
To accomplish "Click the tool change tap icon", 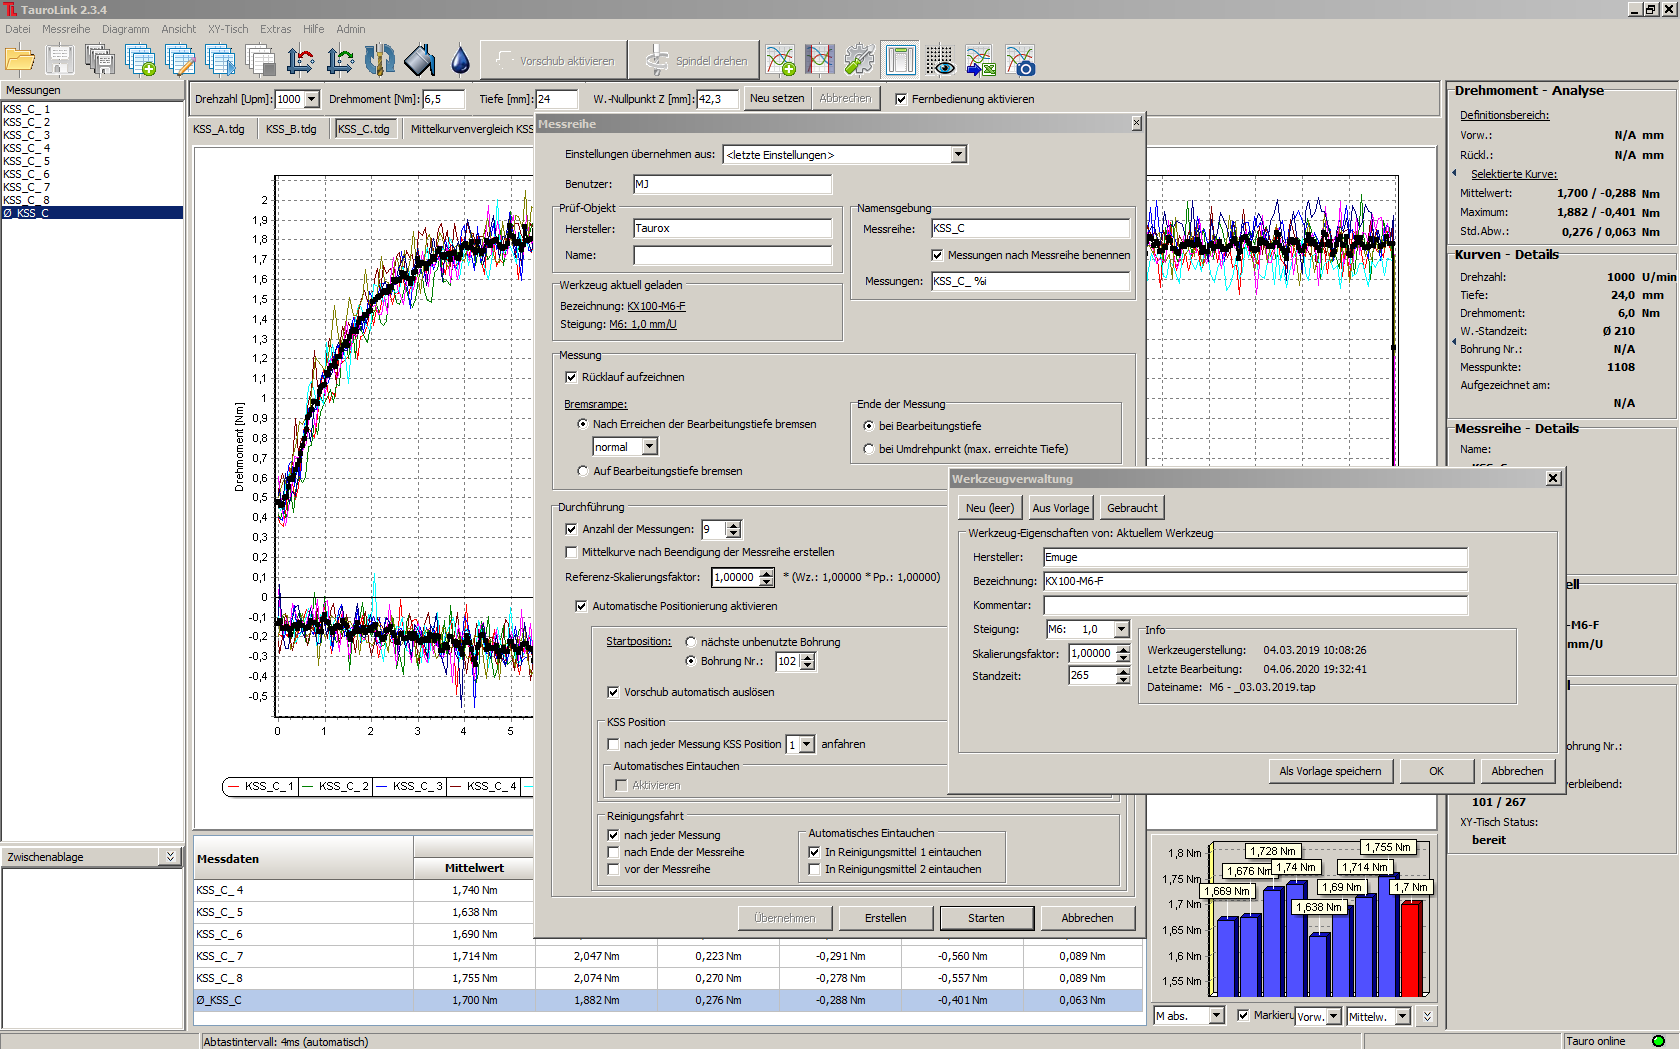I will click(x=380, y=60).
